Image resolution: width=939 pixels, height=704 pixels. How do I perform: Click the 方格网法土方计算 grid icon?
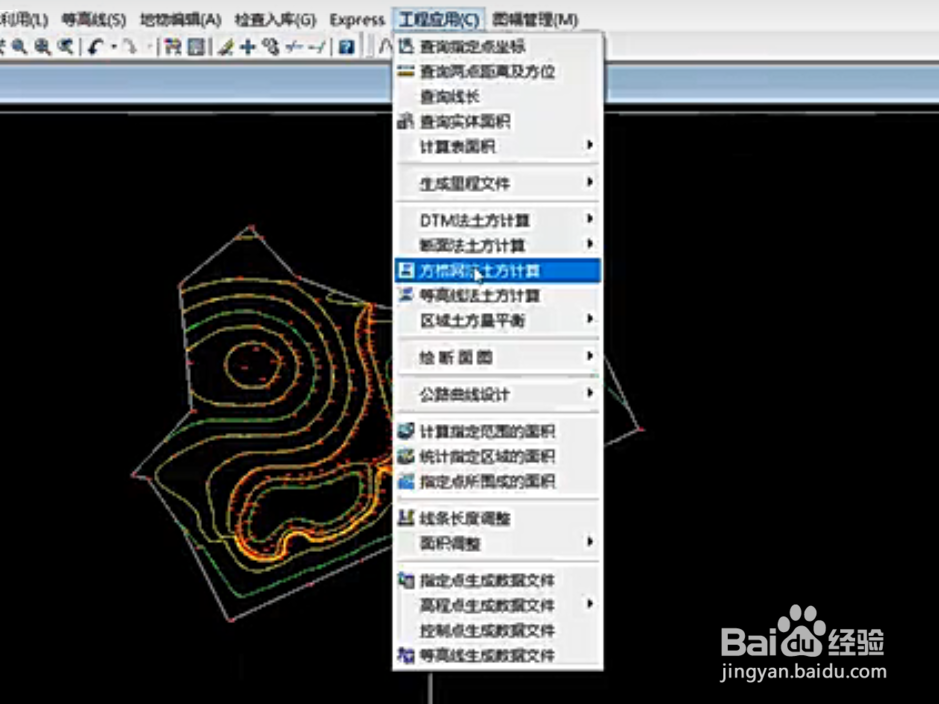tap(408, 270)
